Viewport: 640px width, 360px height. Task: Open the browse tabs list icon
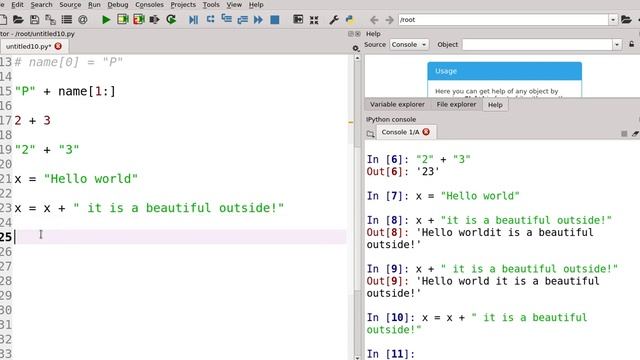click(67, 19)
